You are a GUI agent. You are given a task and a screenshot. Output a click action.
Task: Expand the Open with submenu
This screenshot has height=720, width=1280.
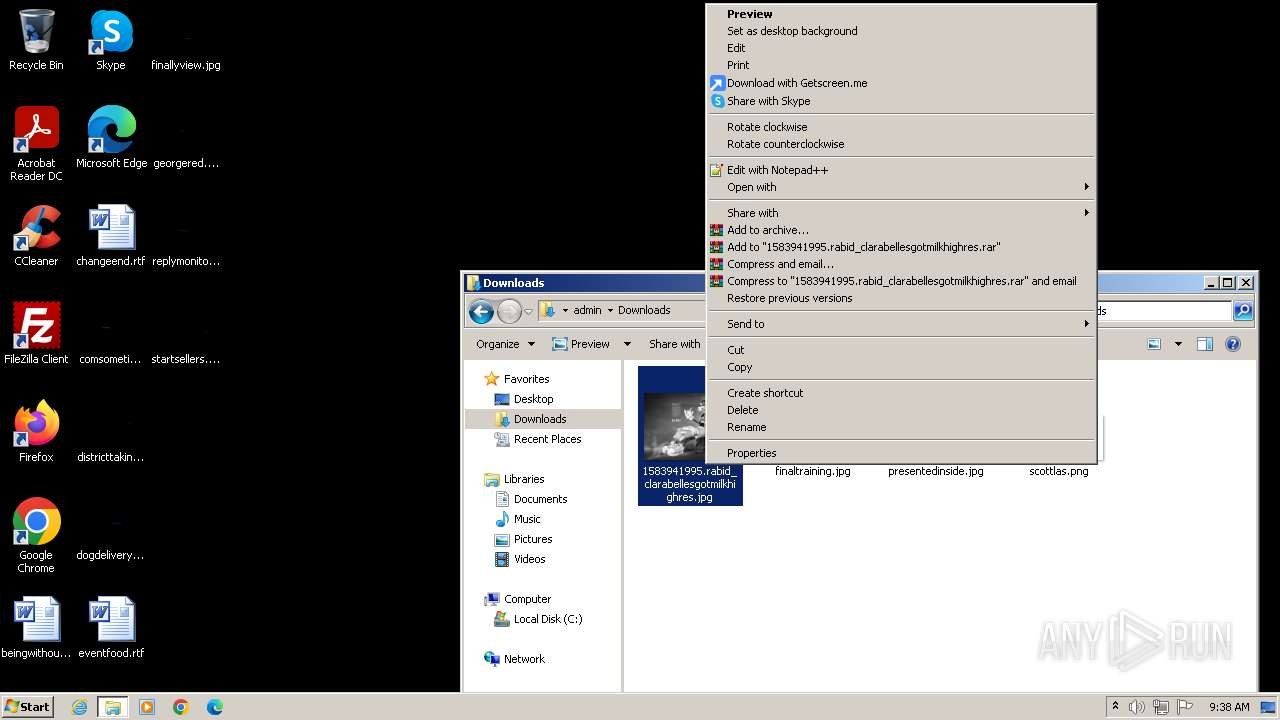pyautogui.click(x=901, y=187)
